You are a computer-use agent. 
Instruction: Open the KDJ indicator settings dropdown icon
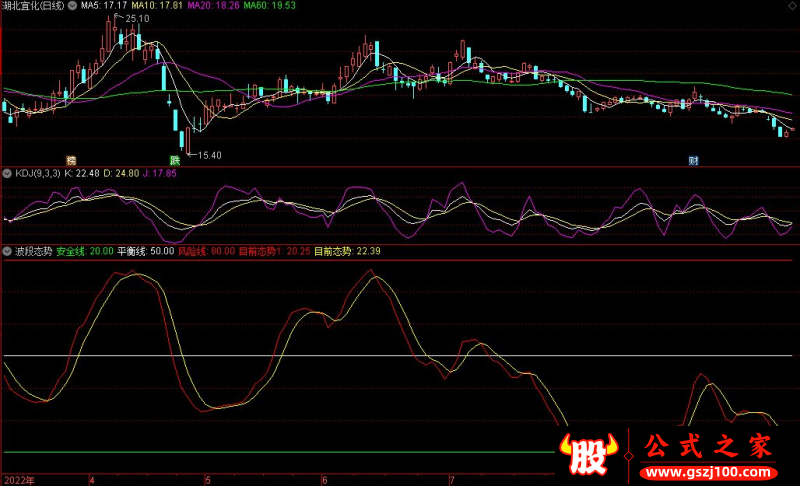[x=7, y=173]
